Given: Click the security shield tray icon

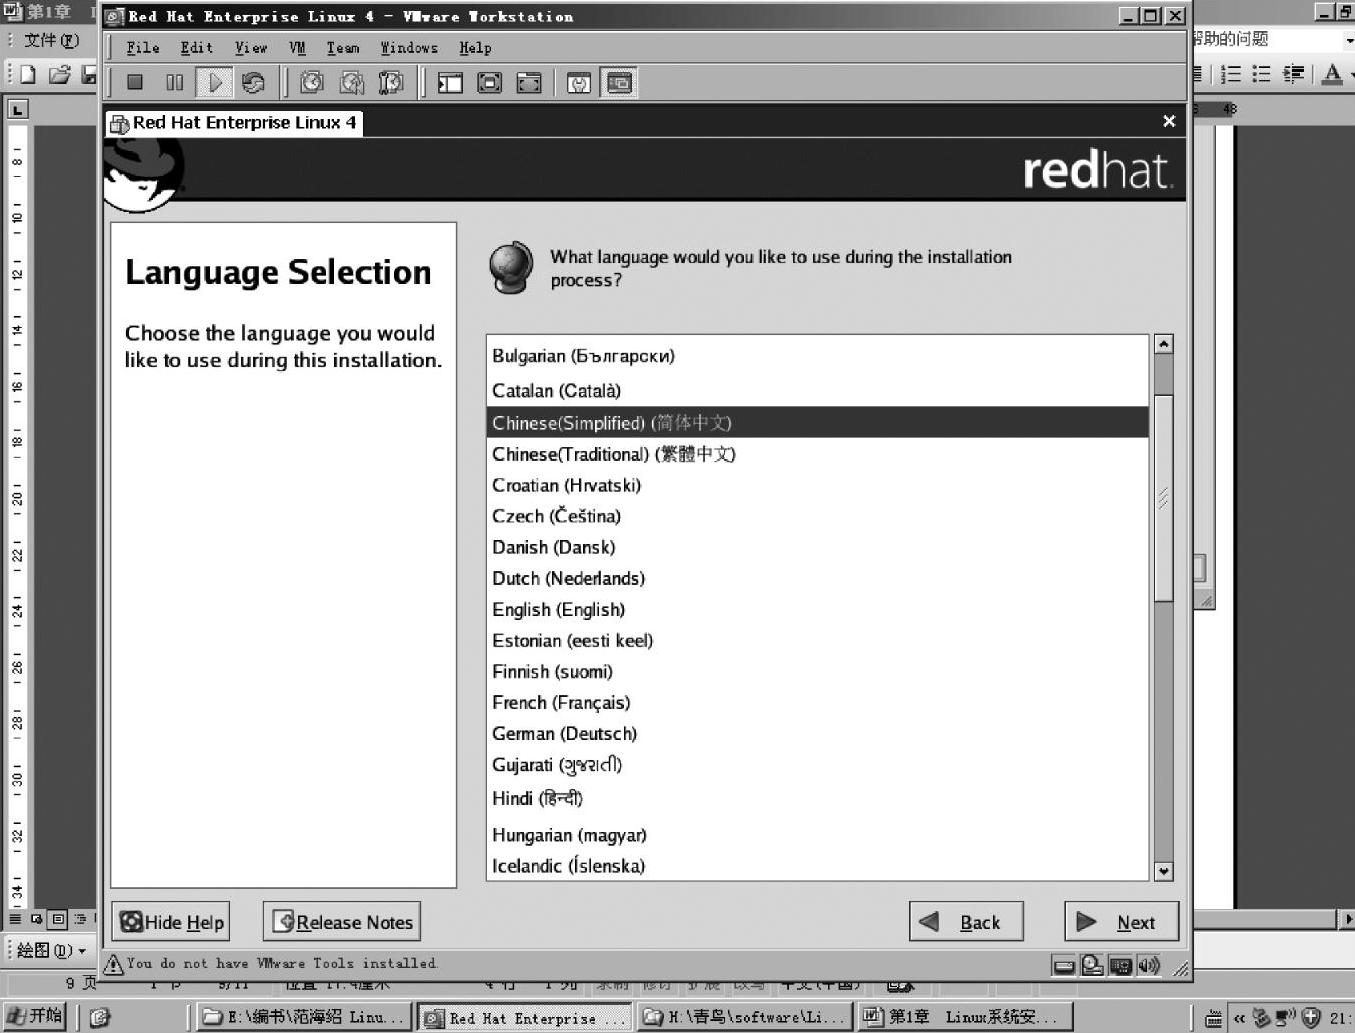Looking at the screenshot, I should 1311,1018.
